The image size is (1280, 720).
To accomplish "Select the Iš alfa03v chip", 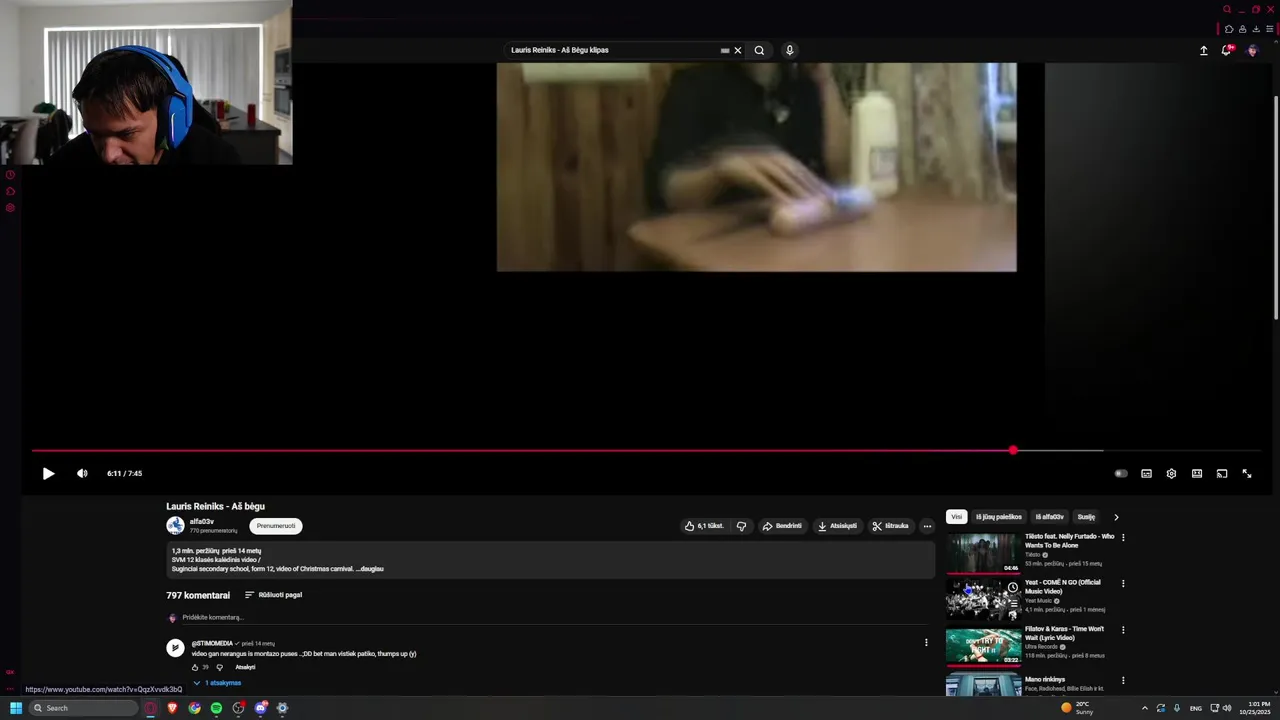I will (x=1049, y=517).
